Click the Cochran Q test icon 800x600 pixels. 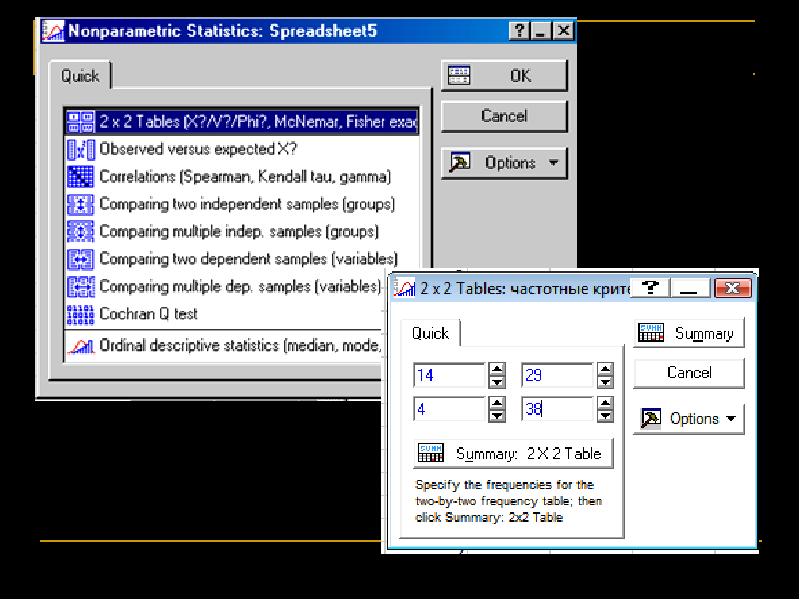(80, 314)
